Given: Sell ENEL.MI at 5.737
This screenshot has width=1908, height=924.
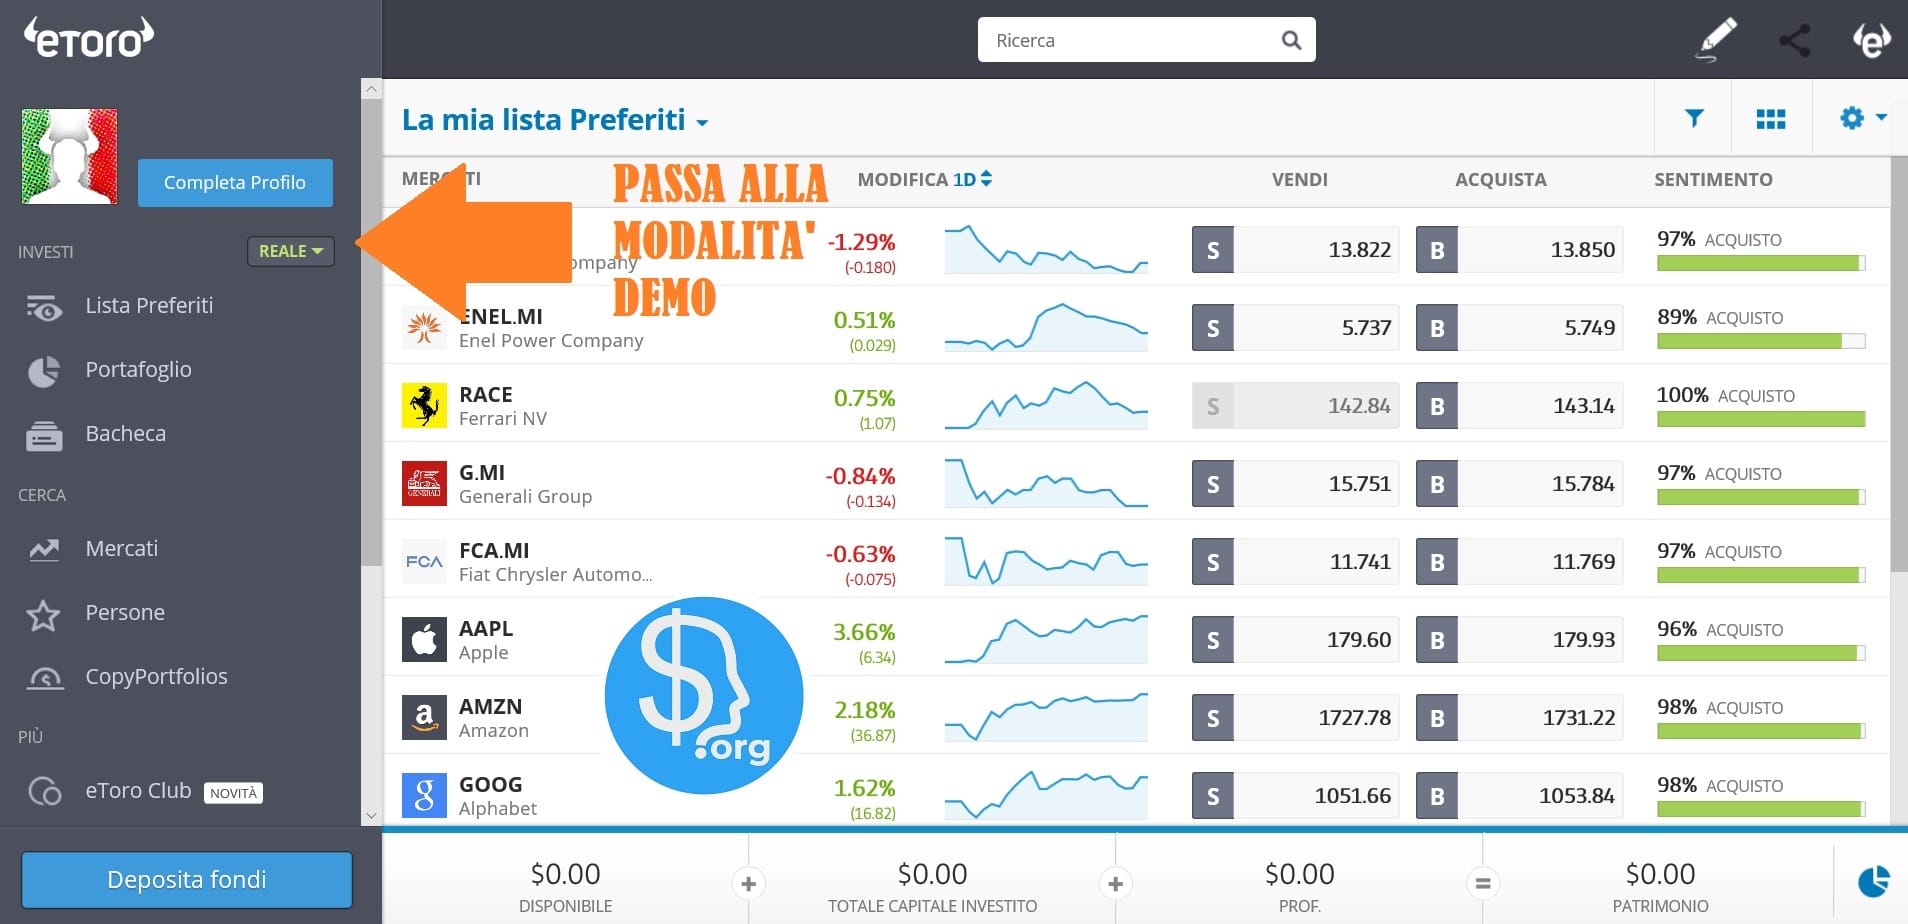Looking at the screenshot, I should [1296, 328].
